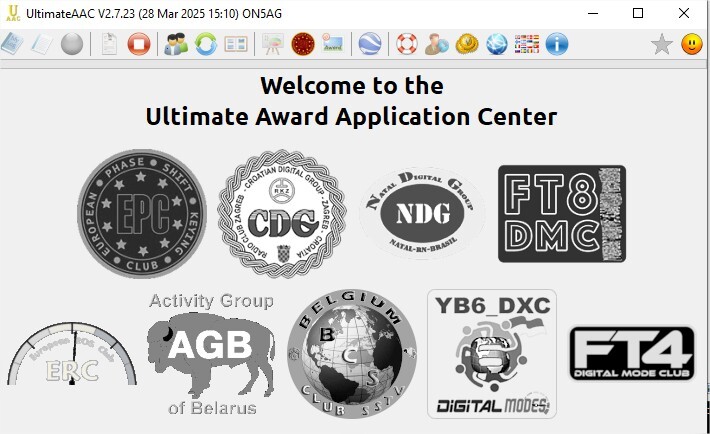Minimize the UltimateAAC window
This screenshot has width=710, height=434.
point(593,13)
